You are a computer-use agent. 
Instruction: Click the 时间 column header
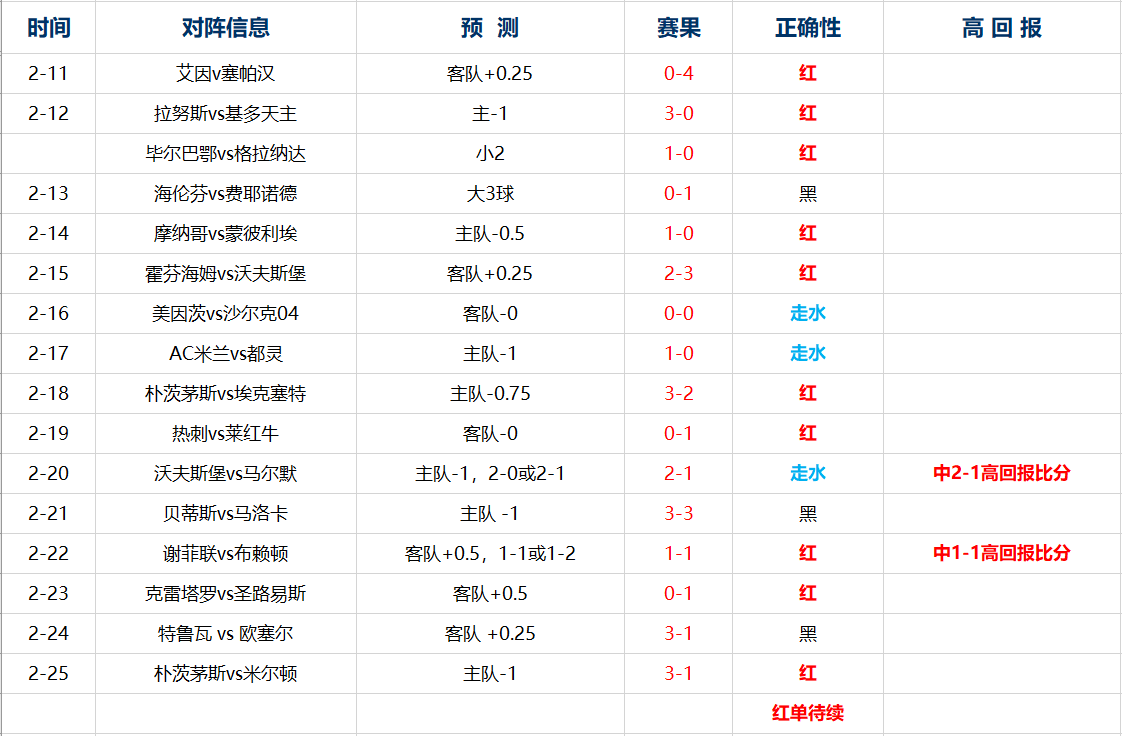click(49, 28)
